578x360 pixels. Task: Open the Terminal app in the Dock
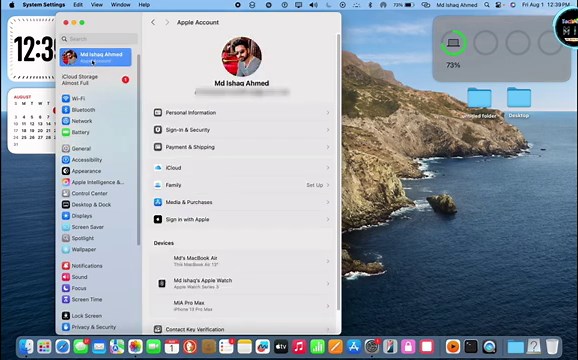pyautogui.click(x=471, y=346)
